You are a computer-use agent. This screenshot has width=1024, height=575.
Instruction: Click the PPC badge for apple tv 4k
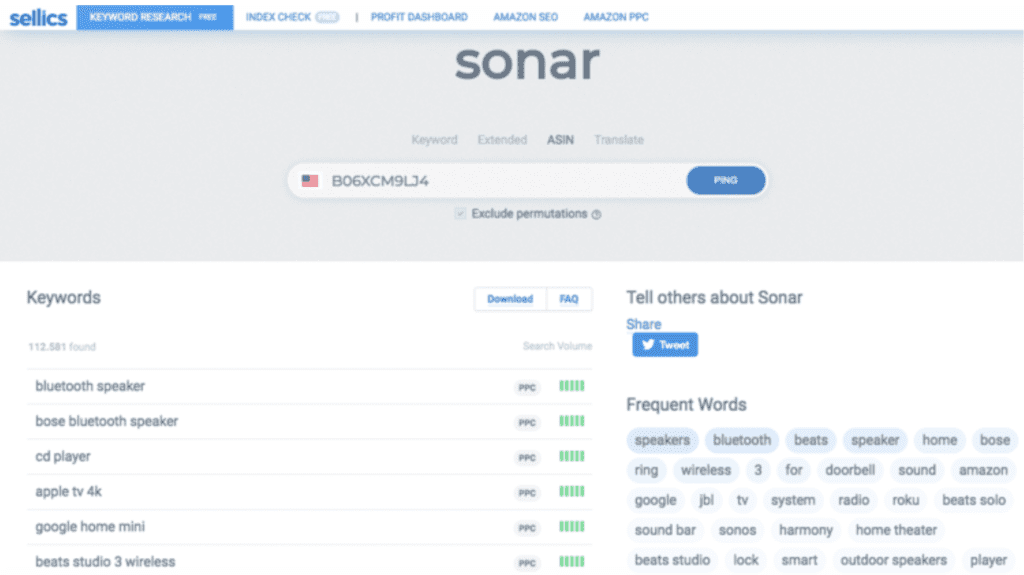tap(527, 493)
